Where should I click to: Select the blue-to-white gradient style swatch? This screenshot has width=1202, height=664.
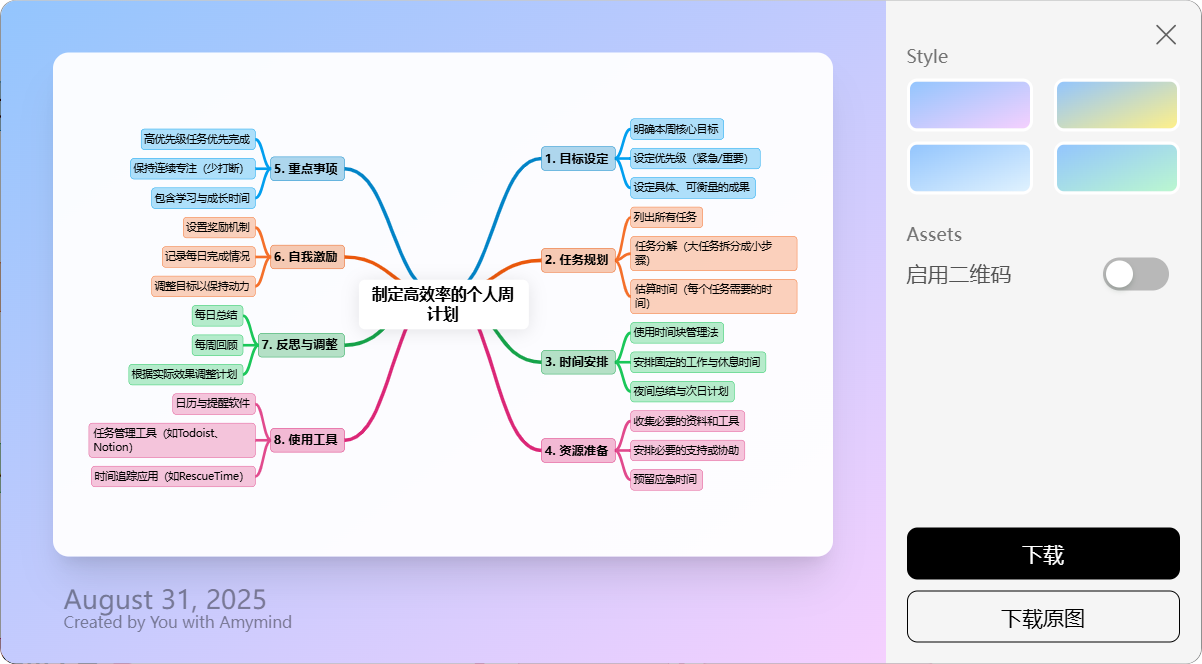(x=970, y=168)
